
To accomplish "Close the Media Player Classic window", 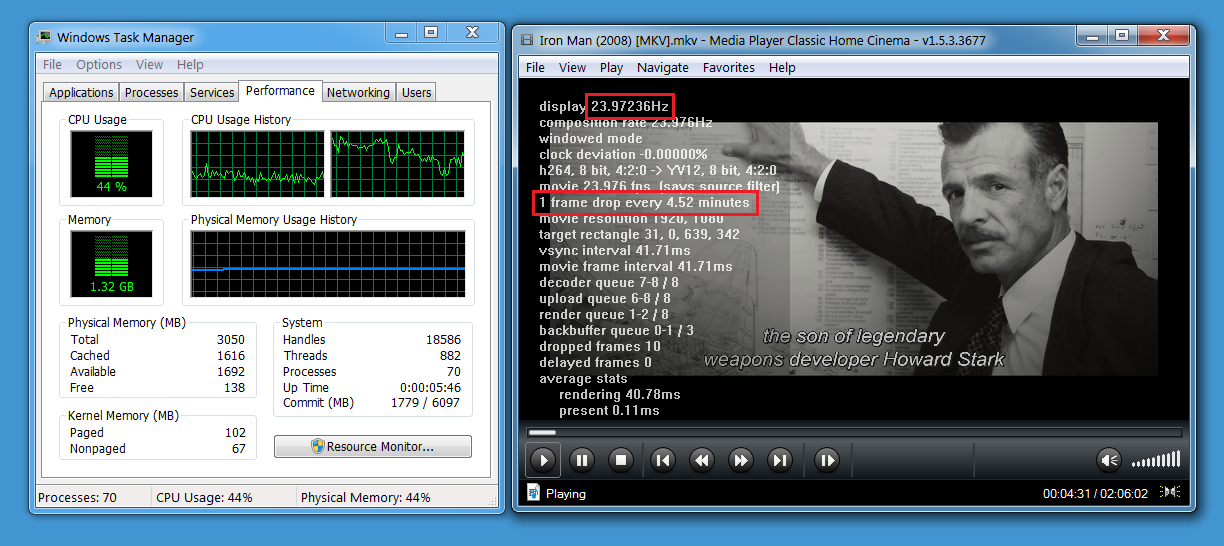I will point(1164,35).
